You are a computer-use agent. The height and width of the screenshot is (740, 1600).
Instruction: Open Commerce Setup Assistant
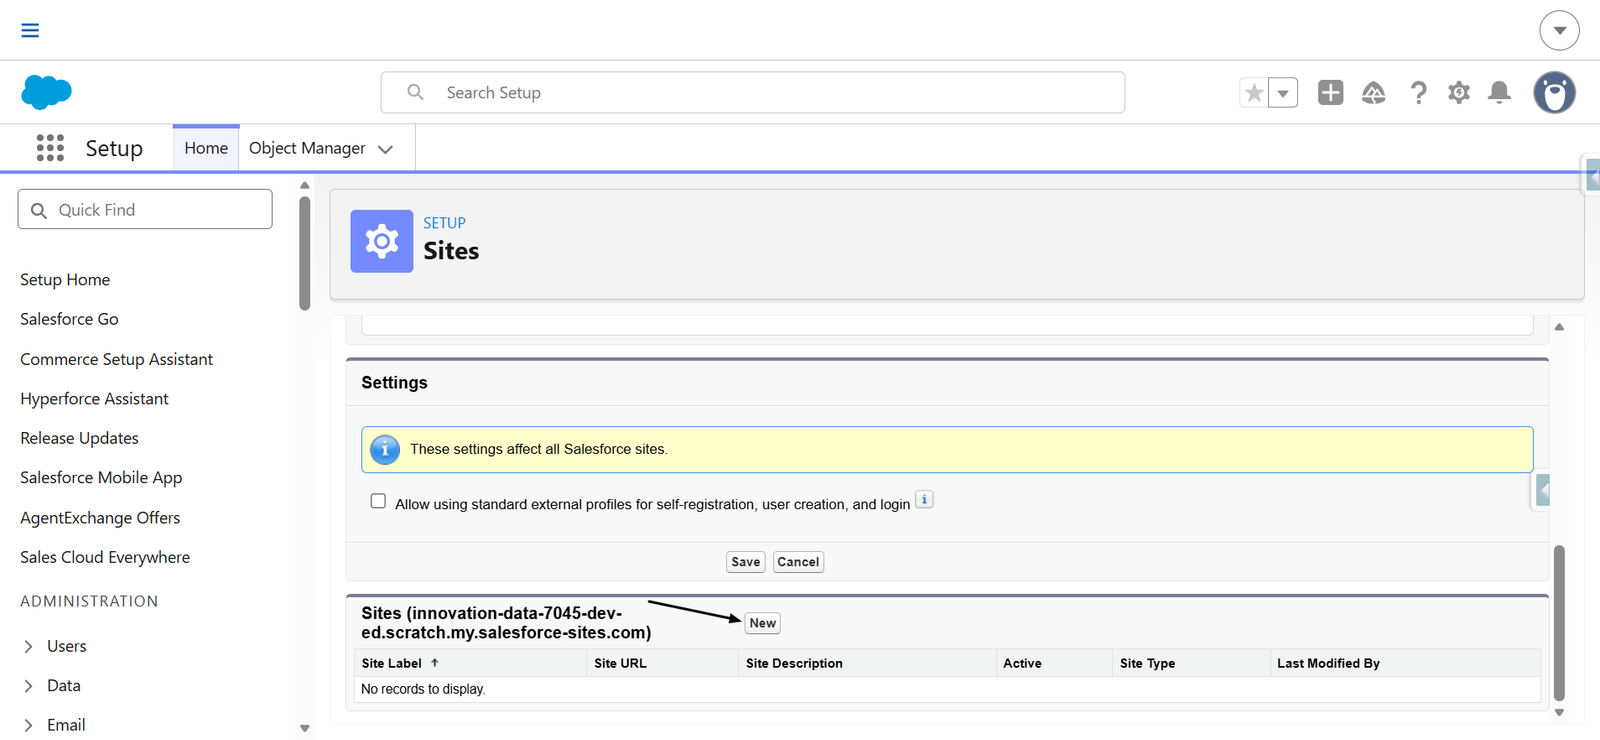[x=116, y=359]
